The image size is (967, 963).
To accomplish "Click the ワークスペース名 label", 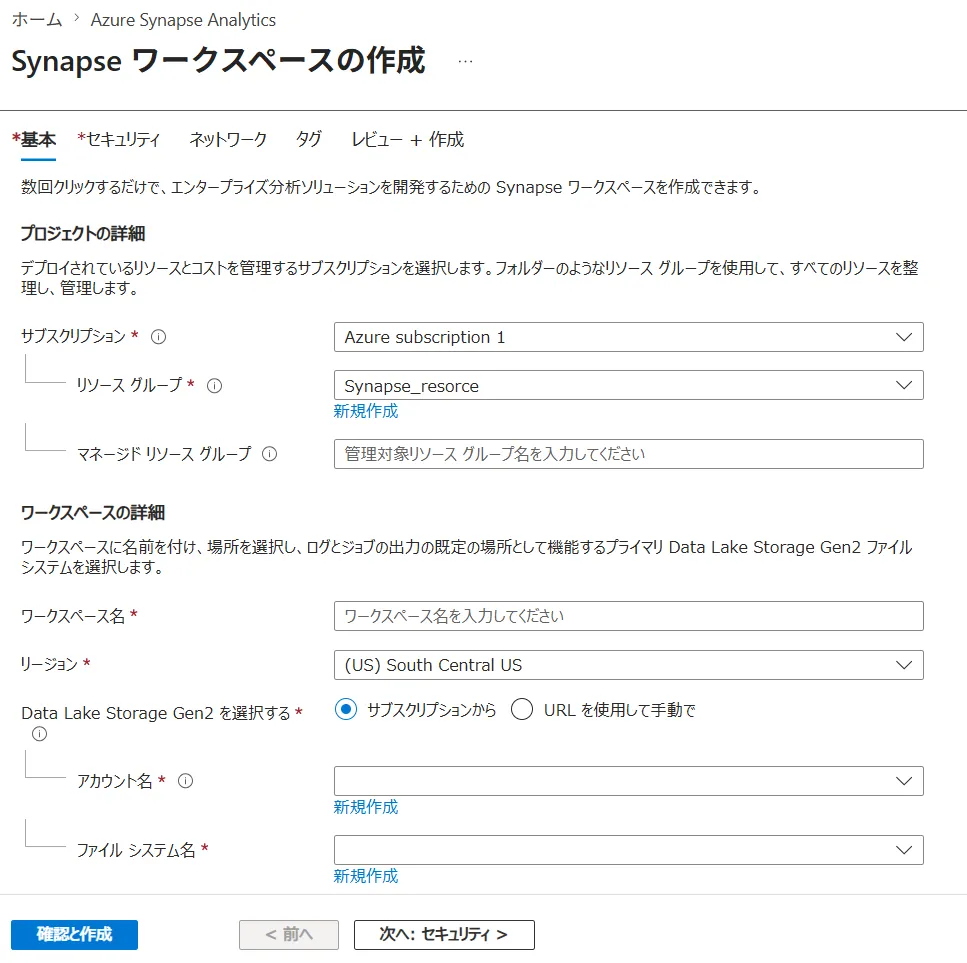I will (73, 616).
